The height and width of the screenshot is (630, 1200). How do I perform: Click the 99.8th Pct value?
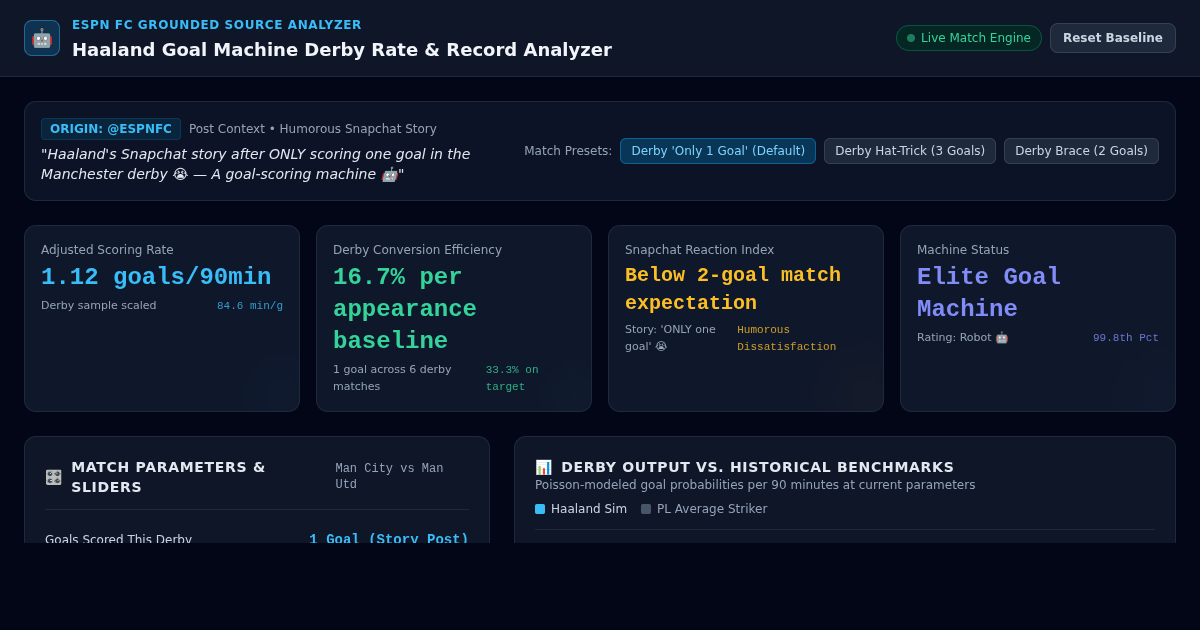(x=1126, y=338)
